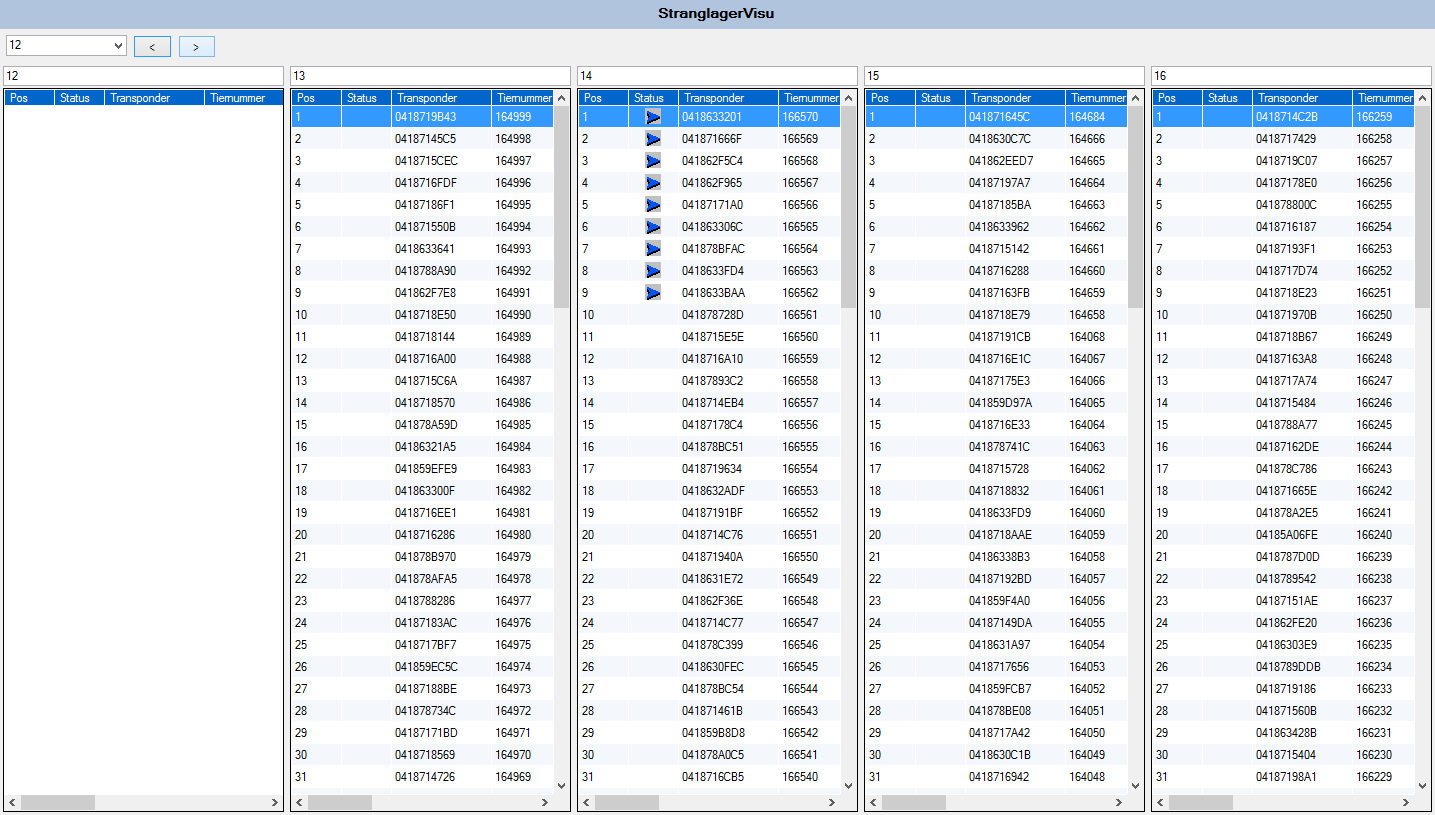Image resolution: width=1435 pixels, height=815 pixels.
Task: Select transponder 0418716A00 row
Action: 422,359
